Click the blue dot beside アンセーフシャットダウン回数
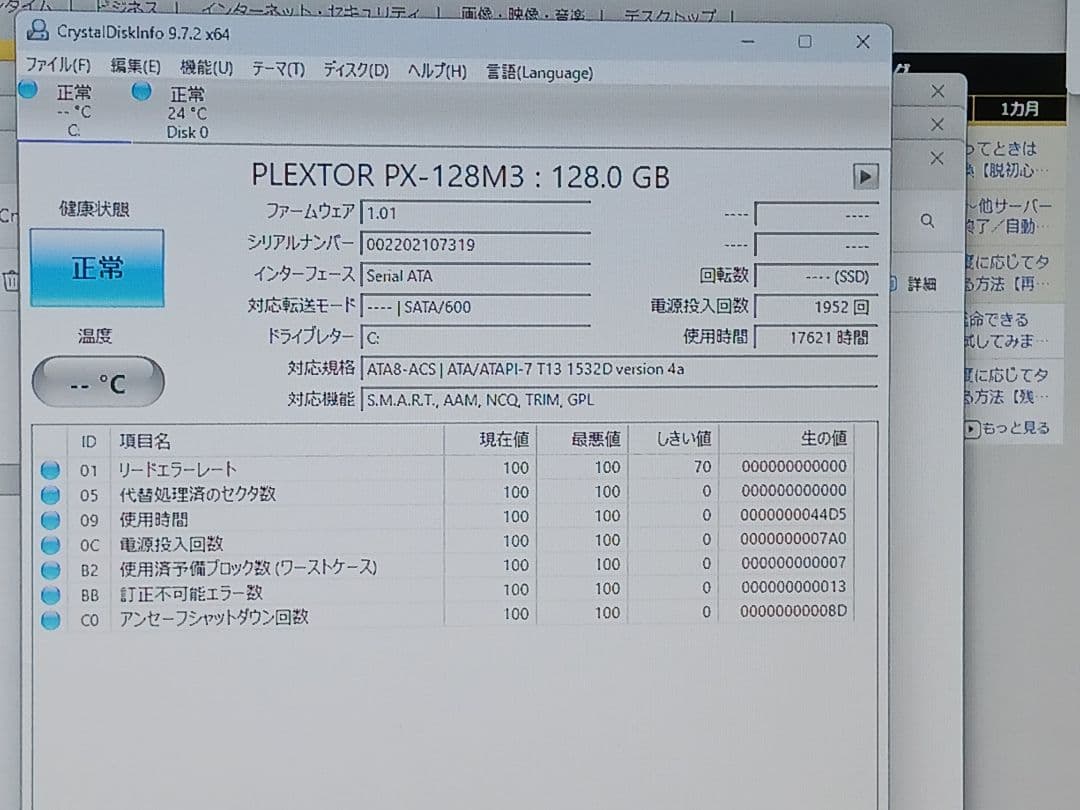The height and width of the screenshot is (810, 1080). [50, 619]
